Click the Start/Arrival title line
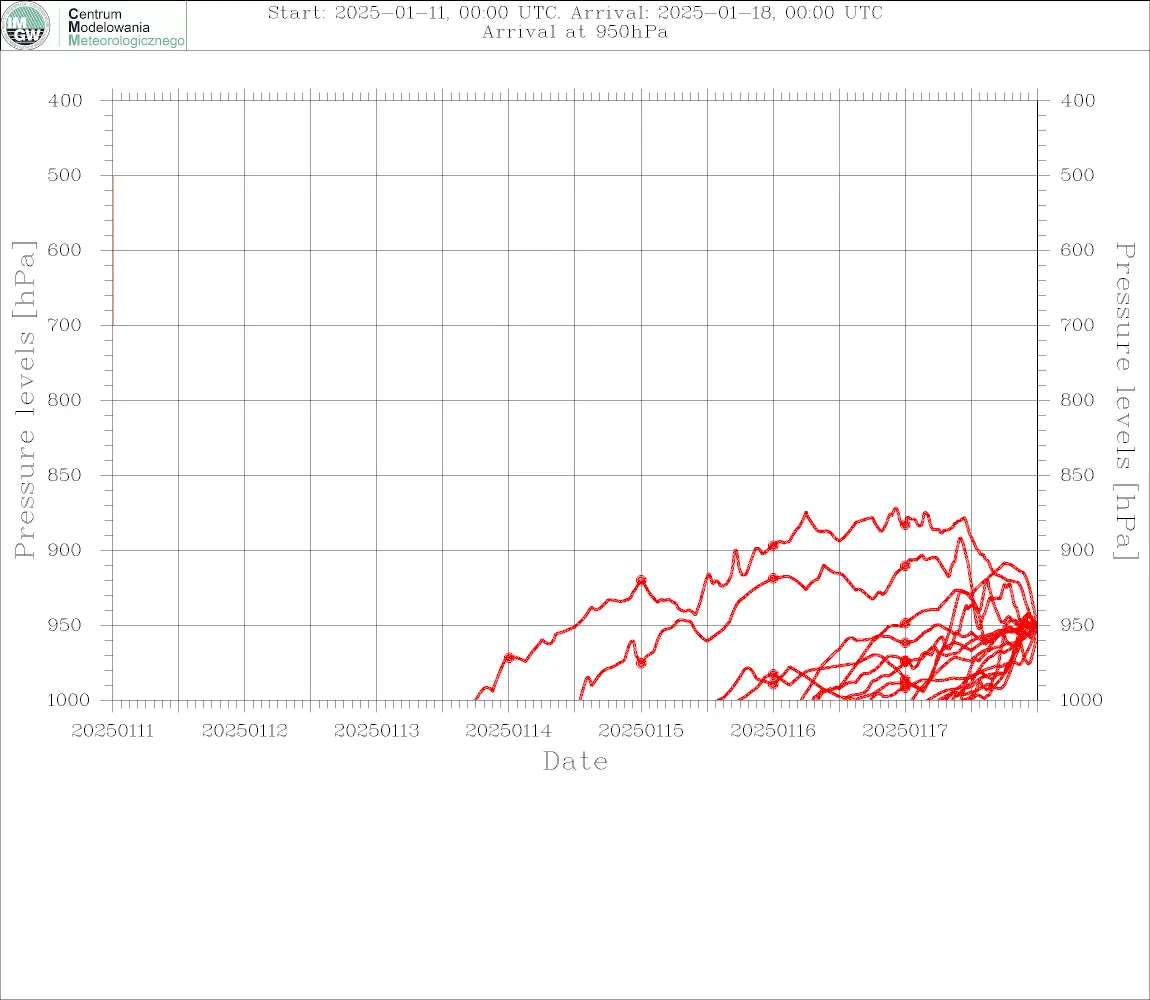This screenshot has height=1000, width=1150. pyautogui.click(x=575, y=12)
